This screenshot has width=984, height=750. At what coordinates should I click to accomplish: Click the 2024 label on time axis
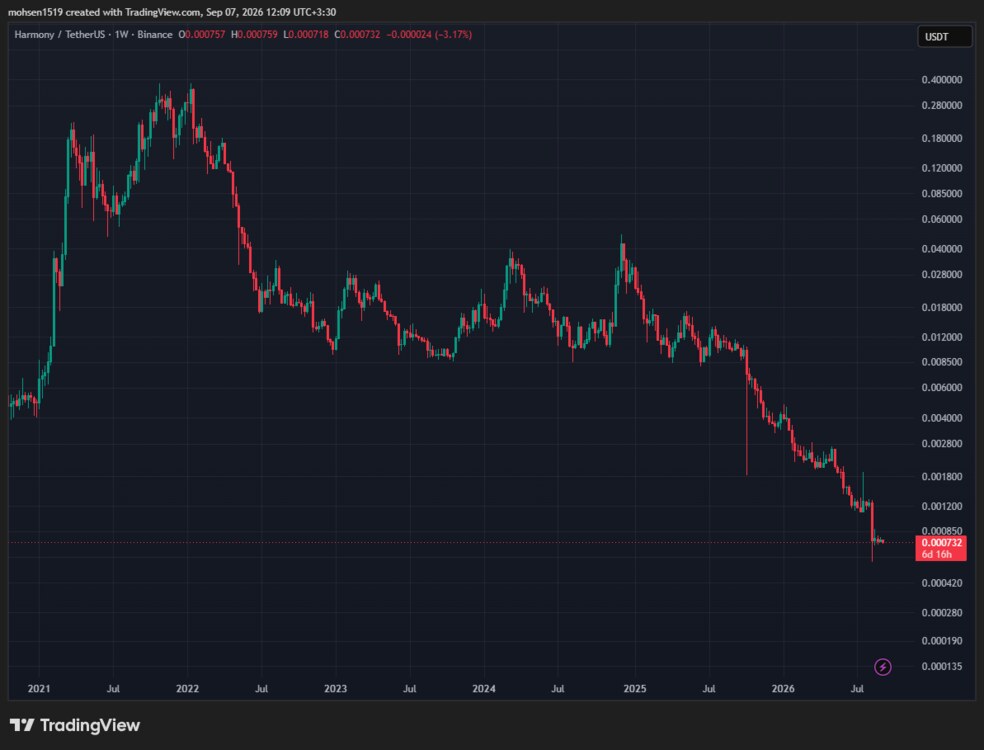coord(484,688)
